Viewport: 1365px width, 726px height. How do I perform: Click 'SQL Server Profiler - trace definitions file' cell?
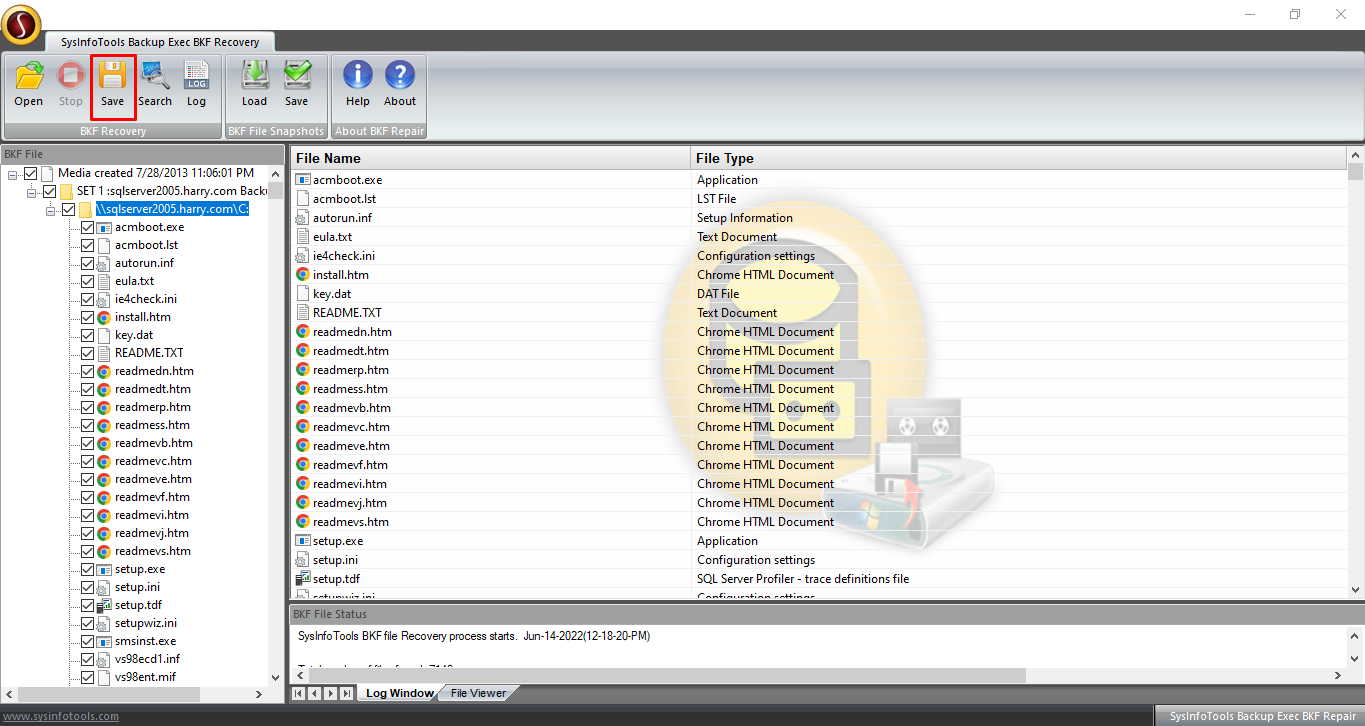click(803, 579)
